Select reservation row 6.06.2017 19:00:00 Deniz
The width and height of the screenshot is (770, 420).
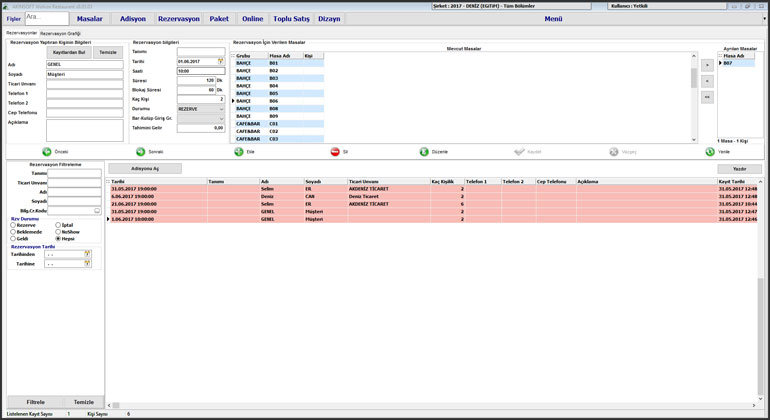pyautogui.click(x=432, y=196)
